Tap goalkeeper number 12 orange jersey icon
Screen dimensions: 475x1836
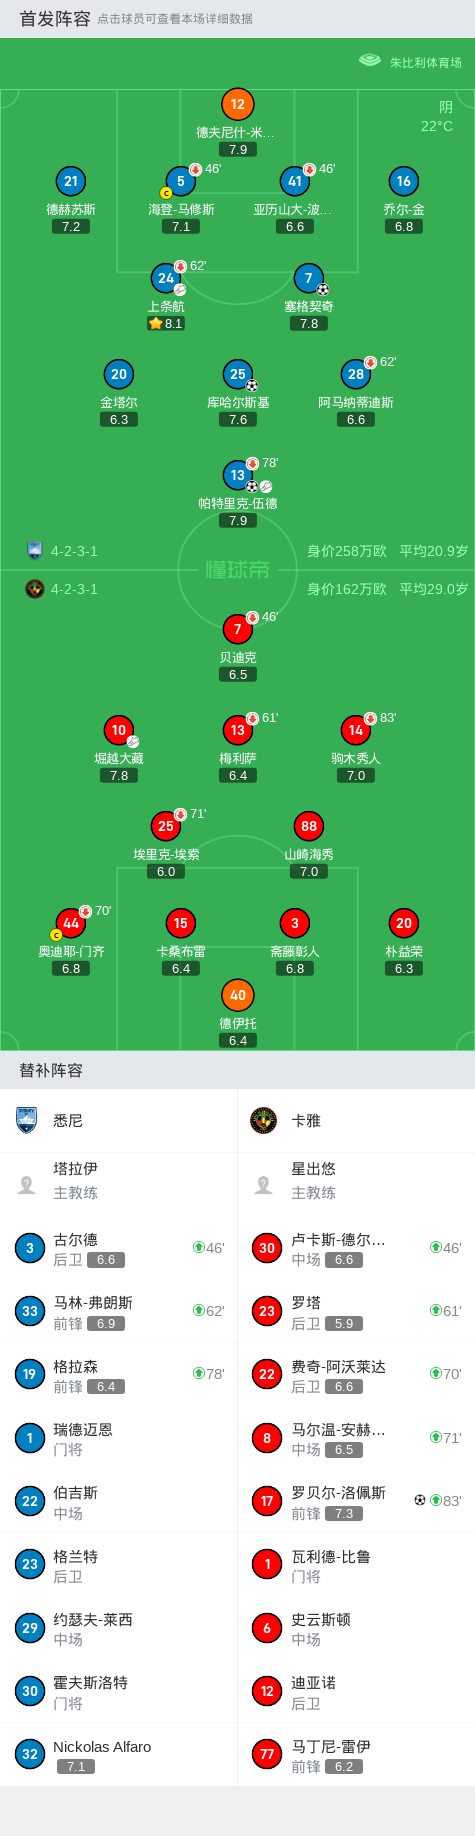click(x=238, y=104)
